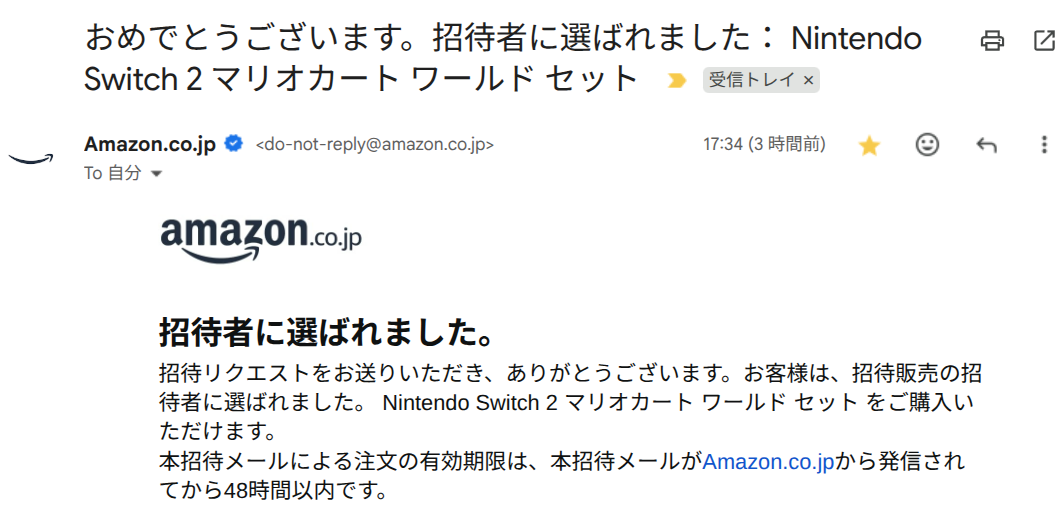Unstar the message with the star
The width and height of the screenshot is (1056, 517).
(x=869, y=145)
